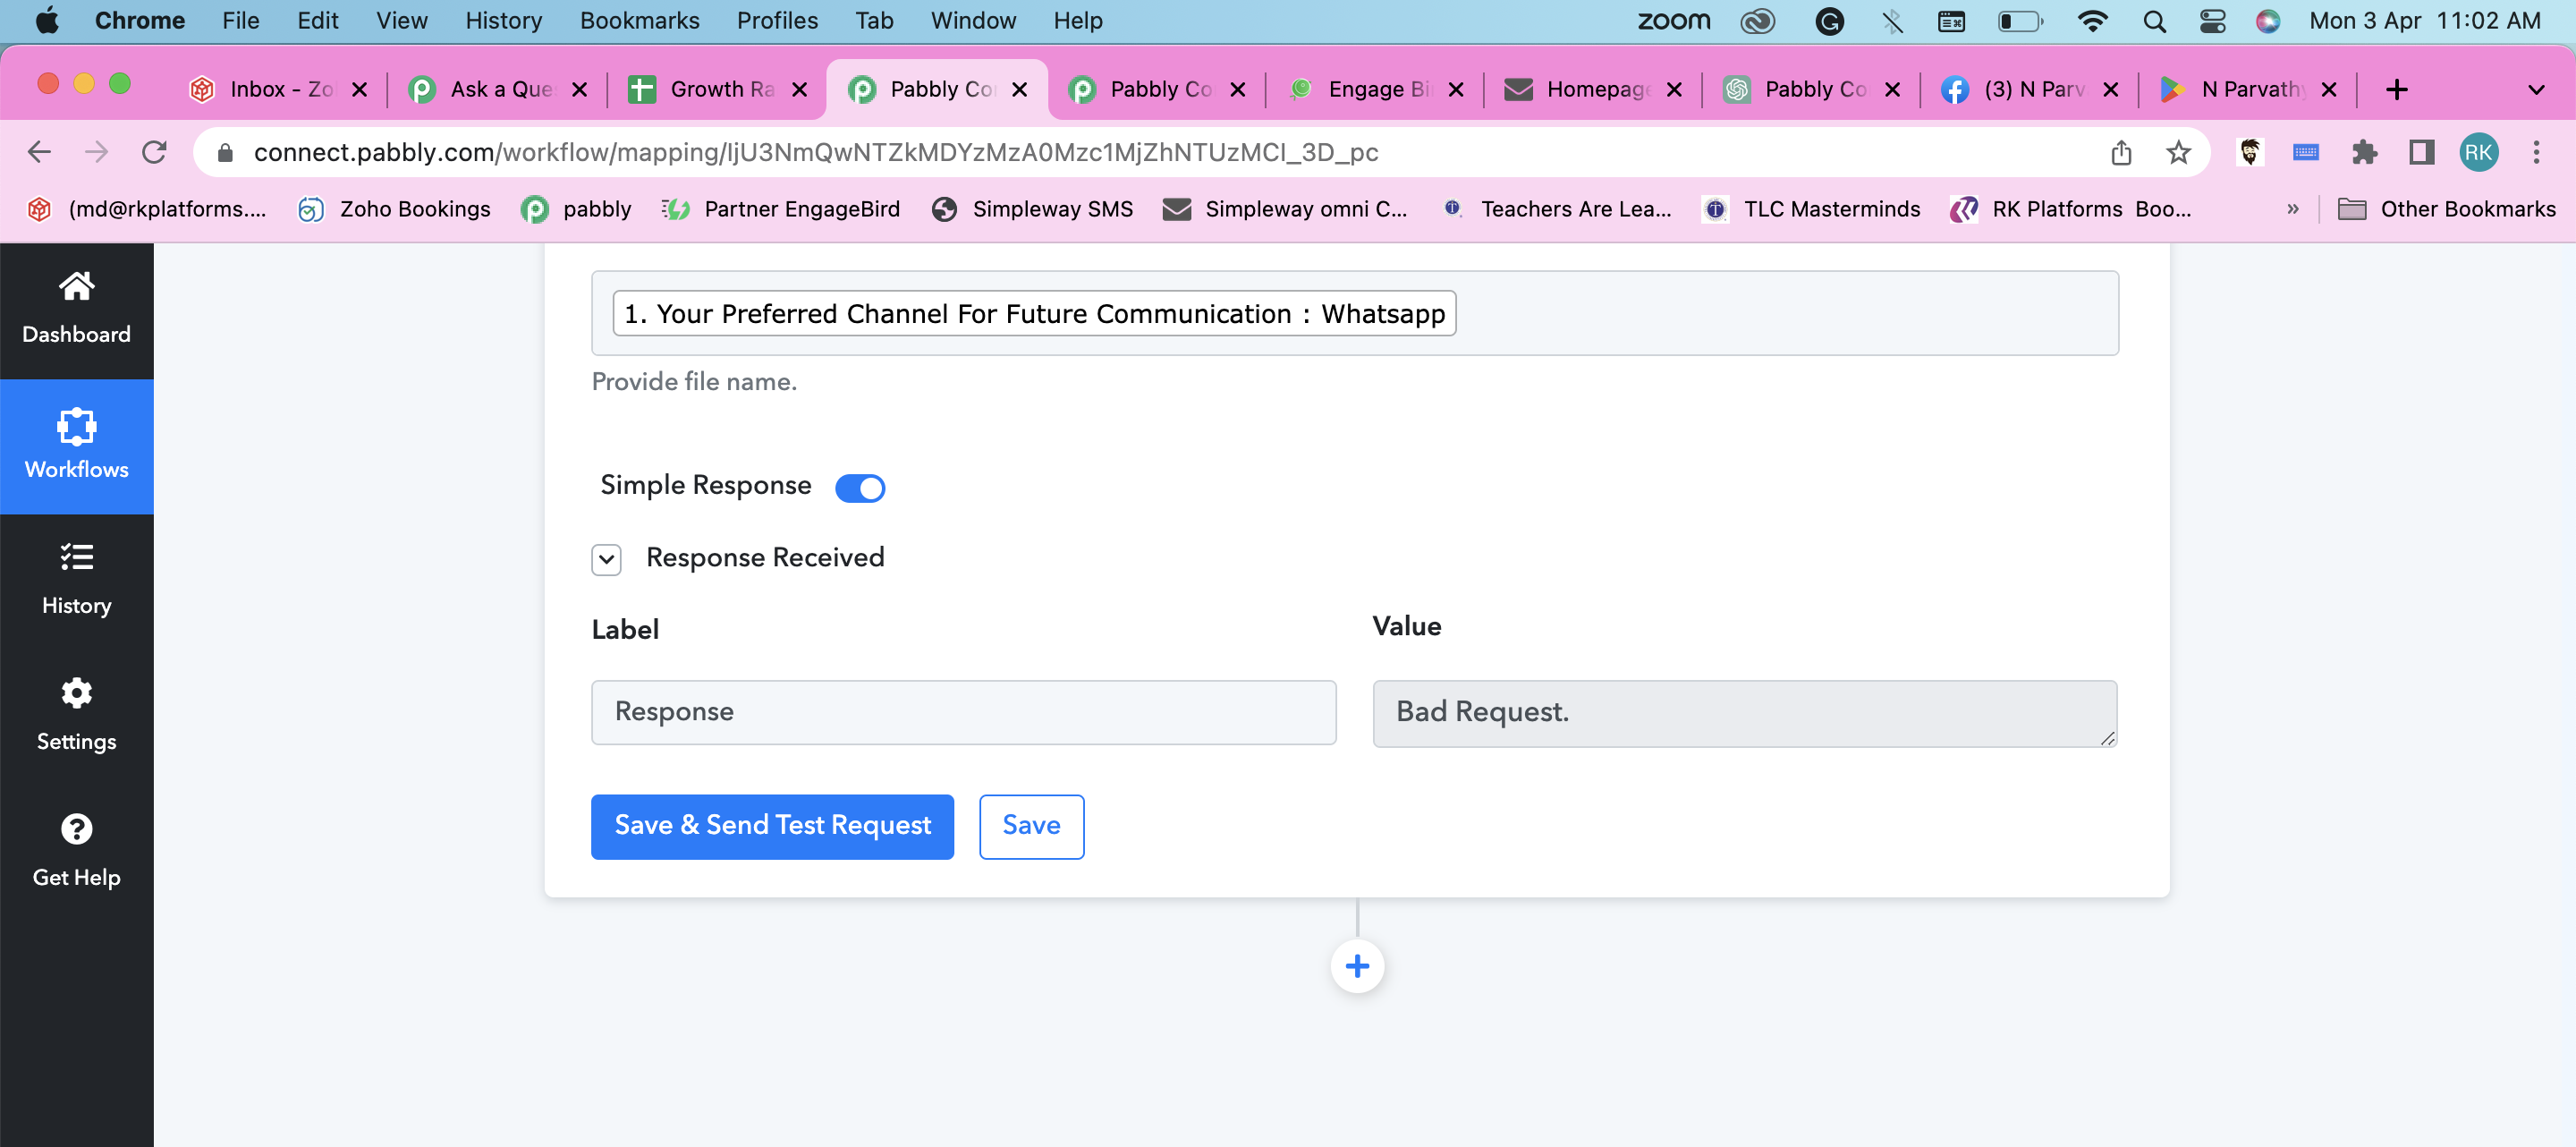Image resolution: width=2576 pixels, height=1147 pixels.
Task: Open the RK profile avatar
Action: pos(2478,152)
